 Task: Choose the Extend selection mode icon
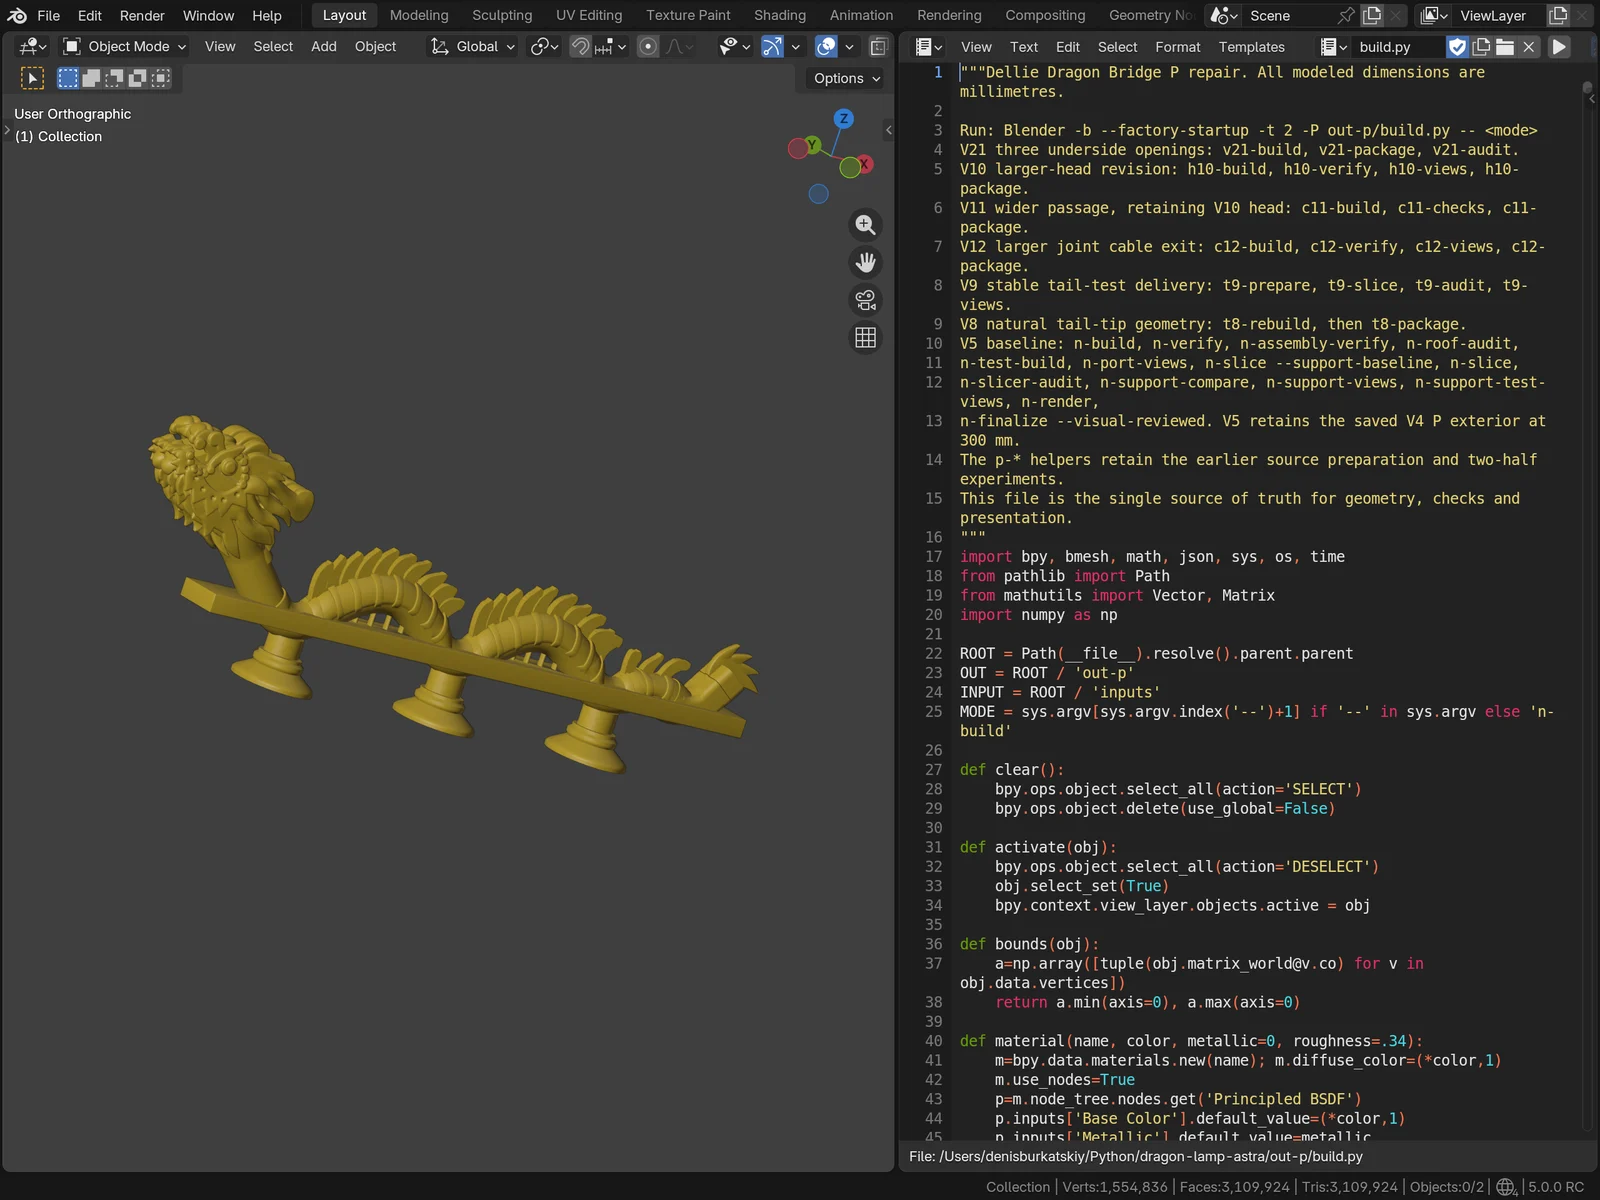91,78
